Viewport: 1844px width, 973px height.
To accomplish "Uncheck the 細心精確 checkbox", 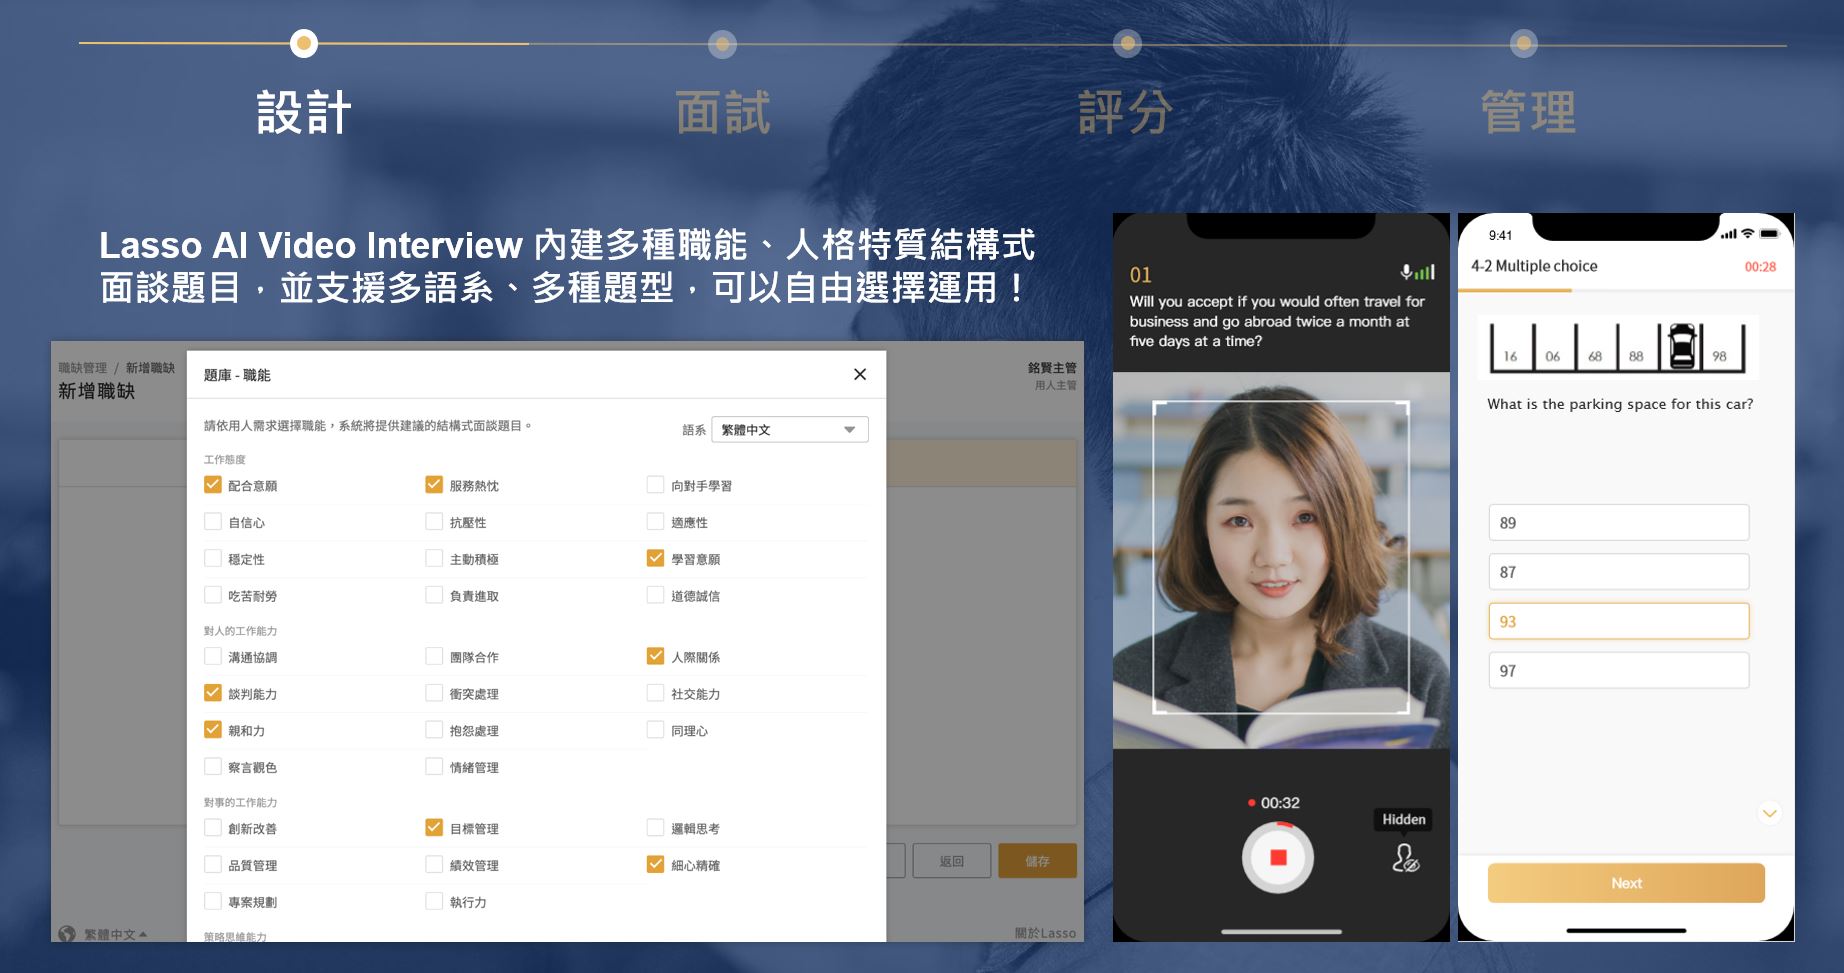I will pos(655,864).
